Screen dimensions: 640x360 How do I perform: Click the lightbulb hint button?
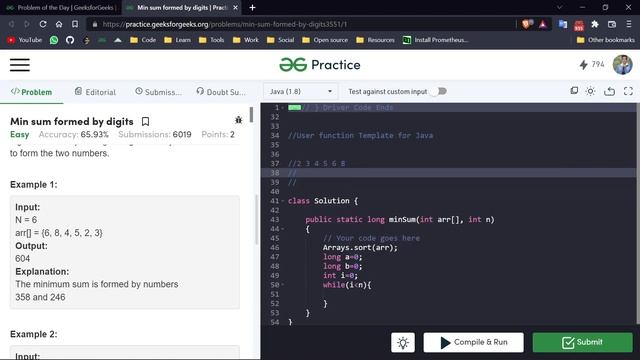point(403,342)
